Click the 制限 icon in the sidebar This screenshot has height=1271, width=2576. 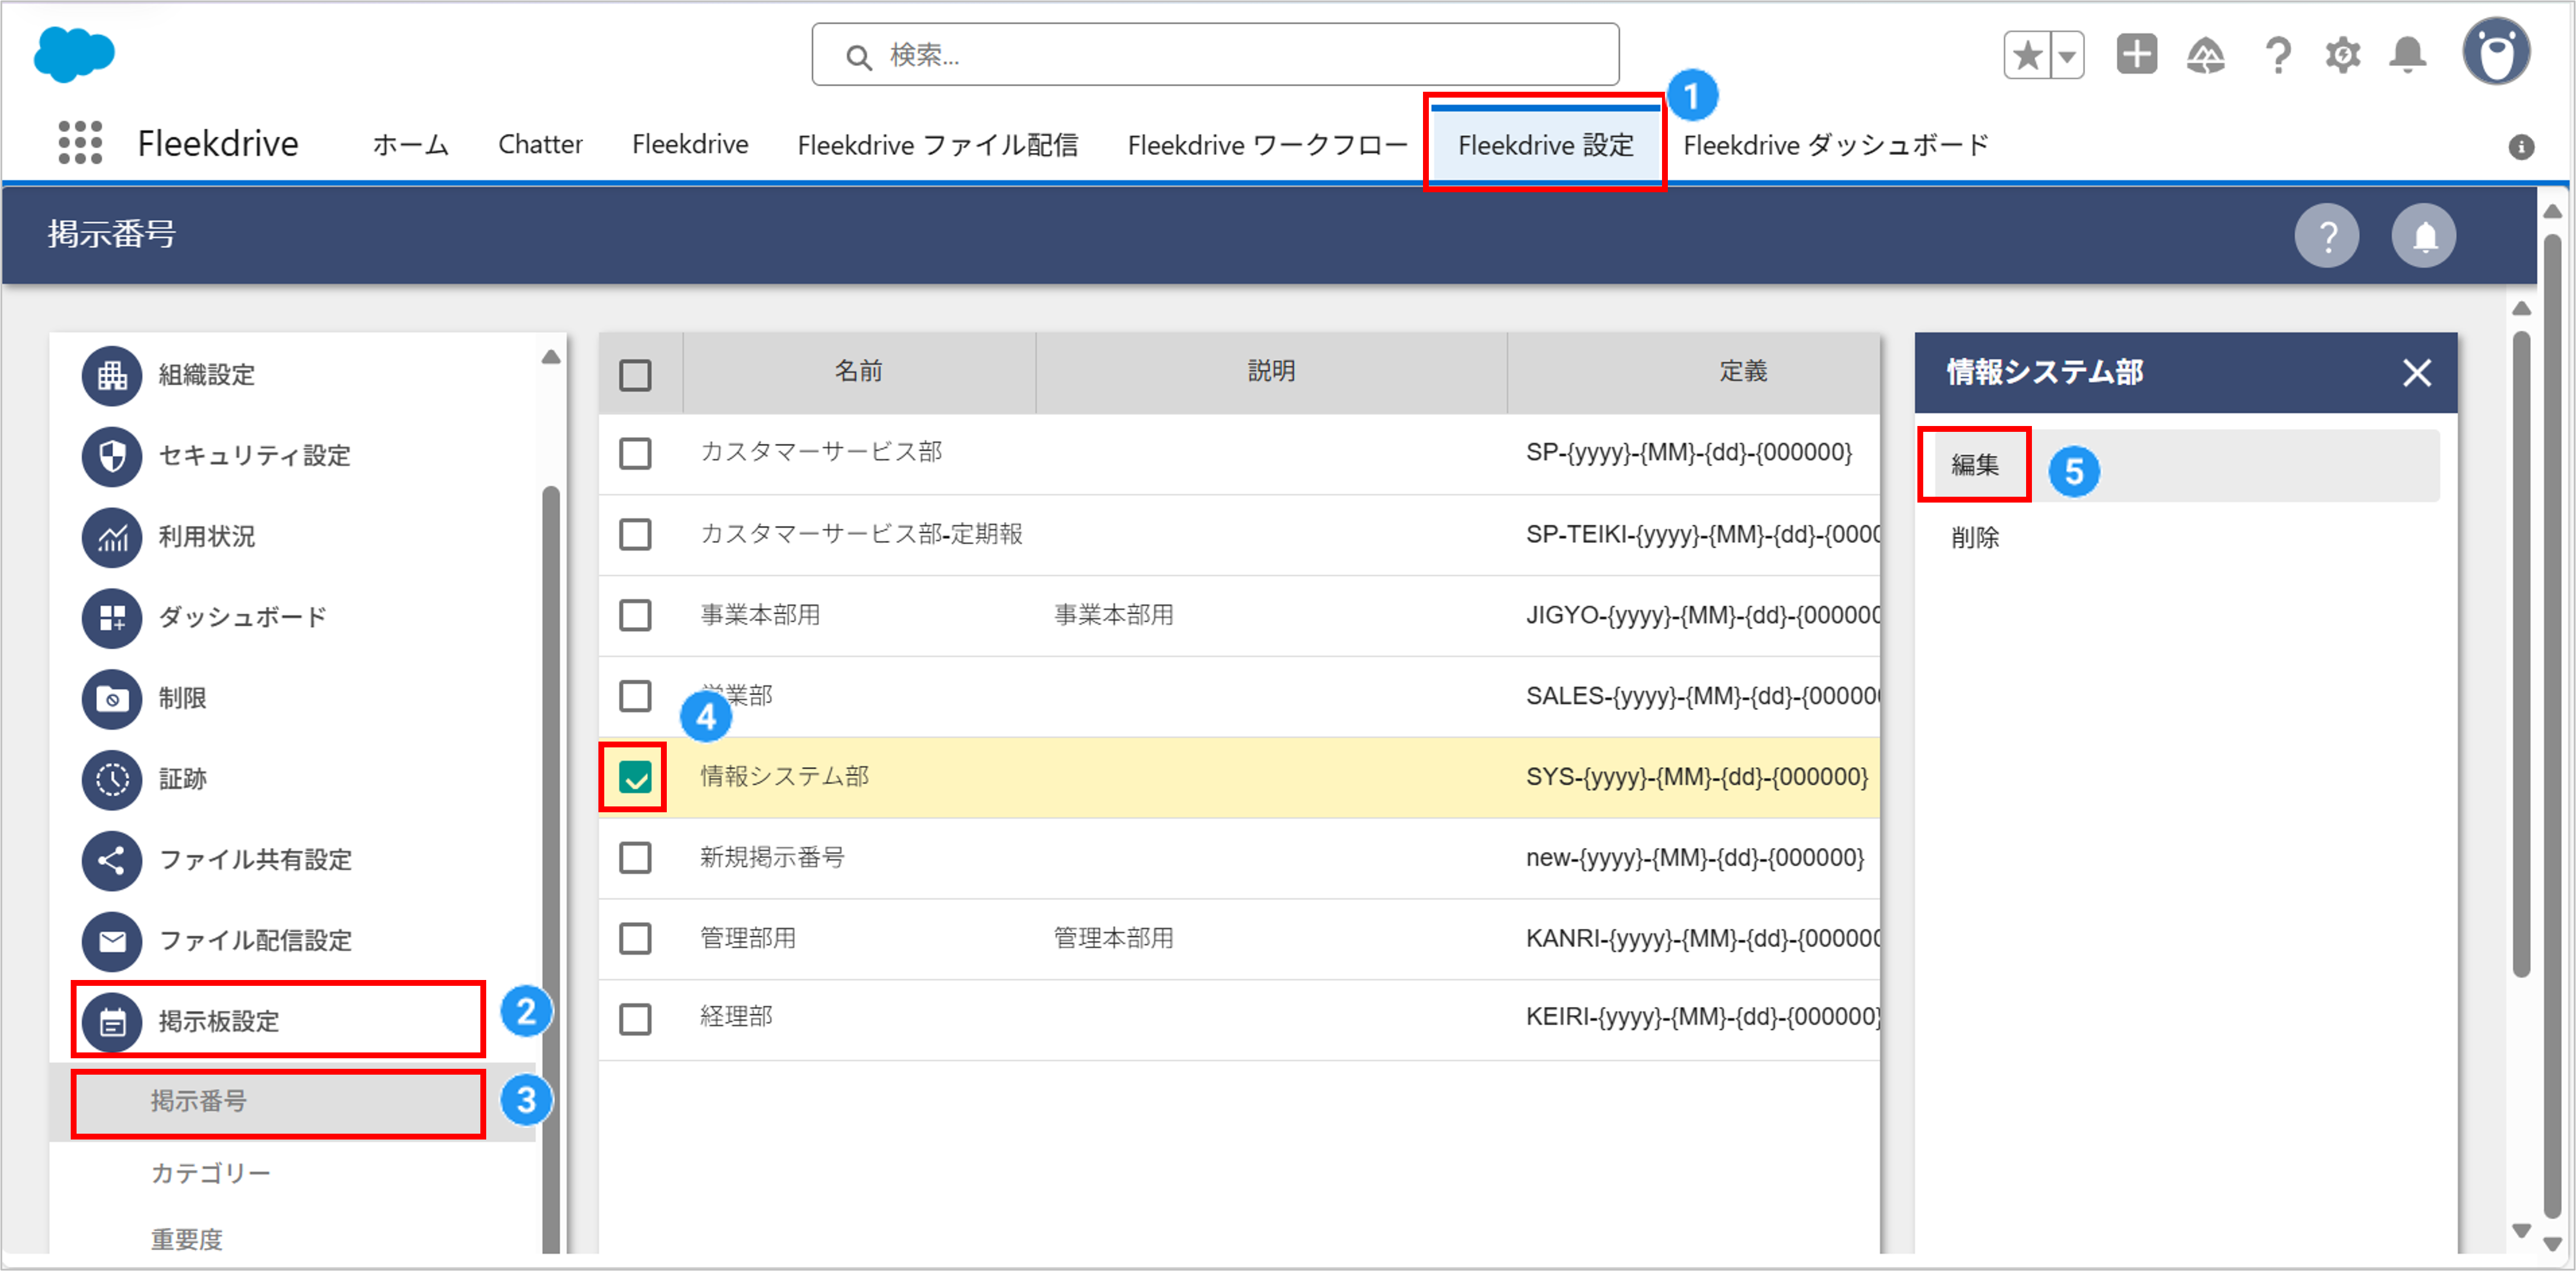112,698
